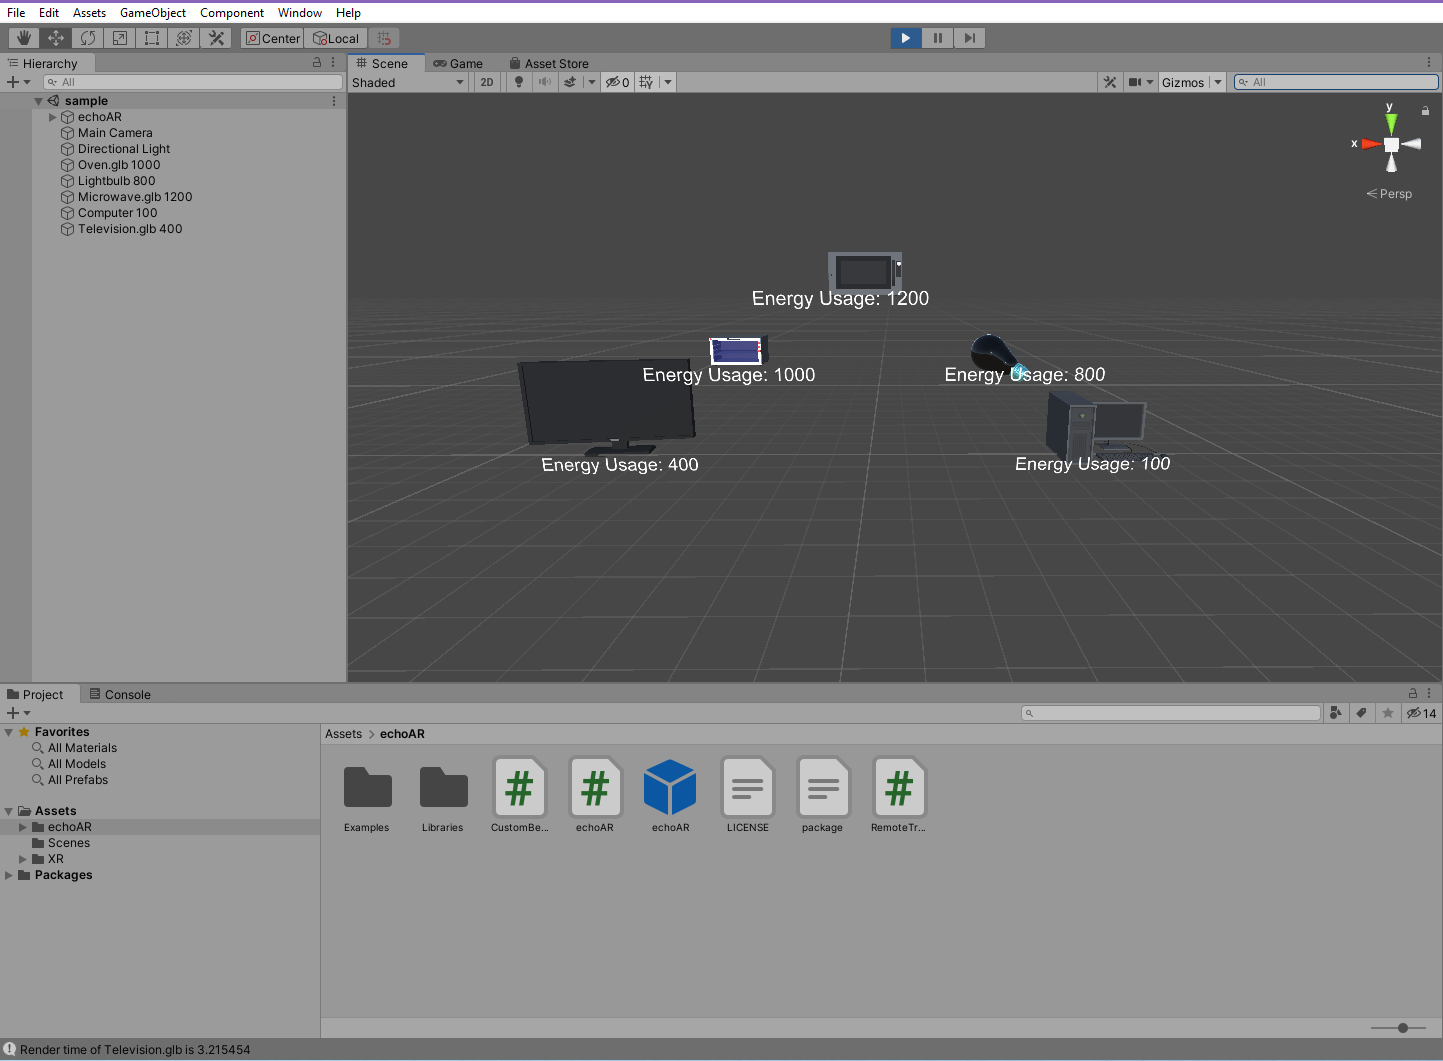Toggle Local handle rotation
The width and height of the screenshot is (1443, 1061).
(x=336, y=38)
